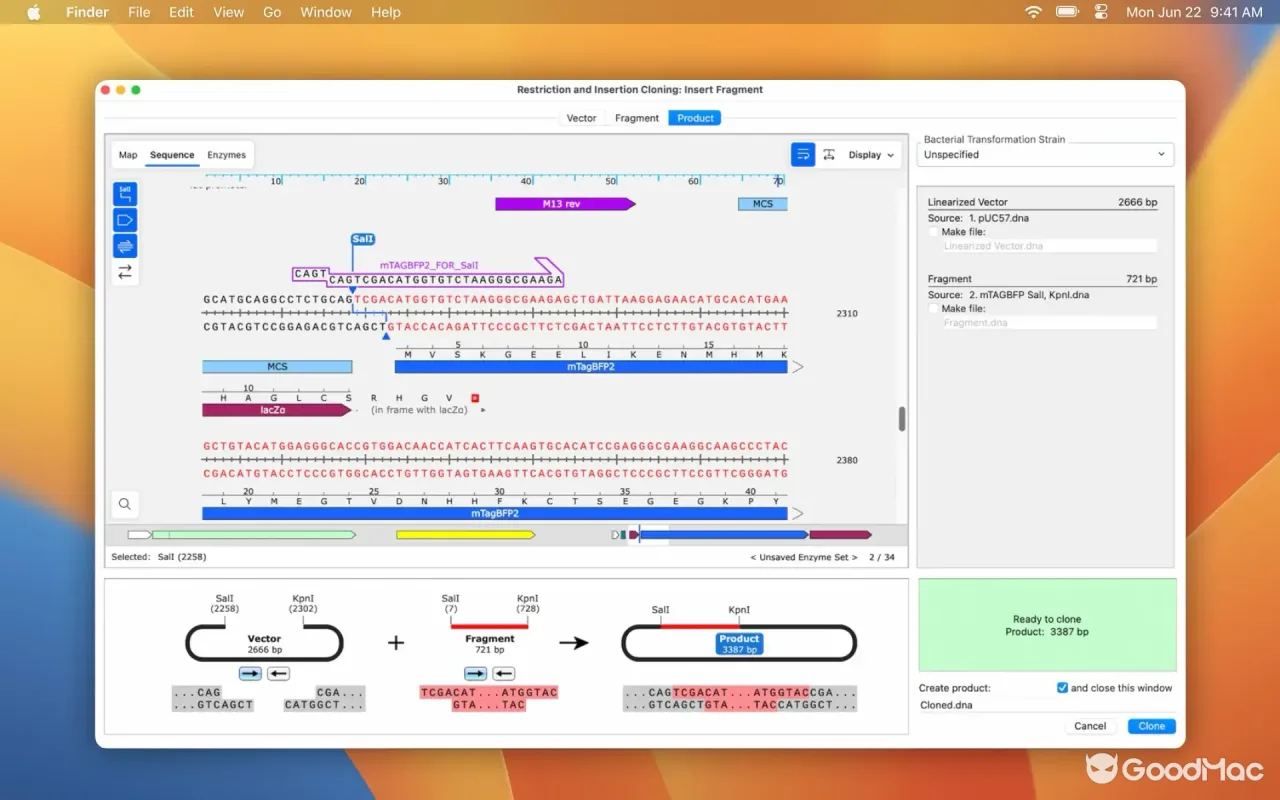Select the reverse orientation arrow under Vector
The height and width of the screenshot is (800, 1280).
[279, 674]
